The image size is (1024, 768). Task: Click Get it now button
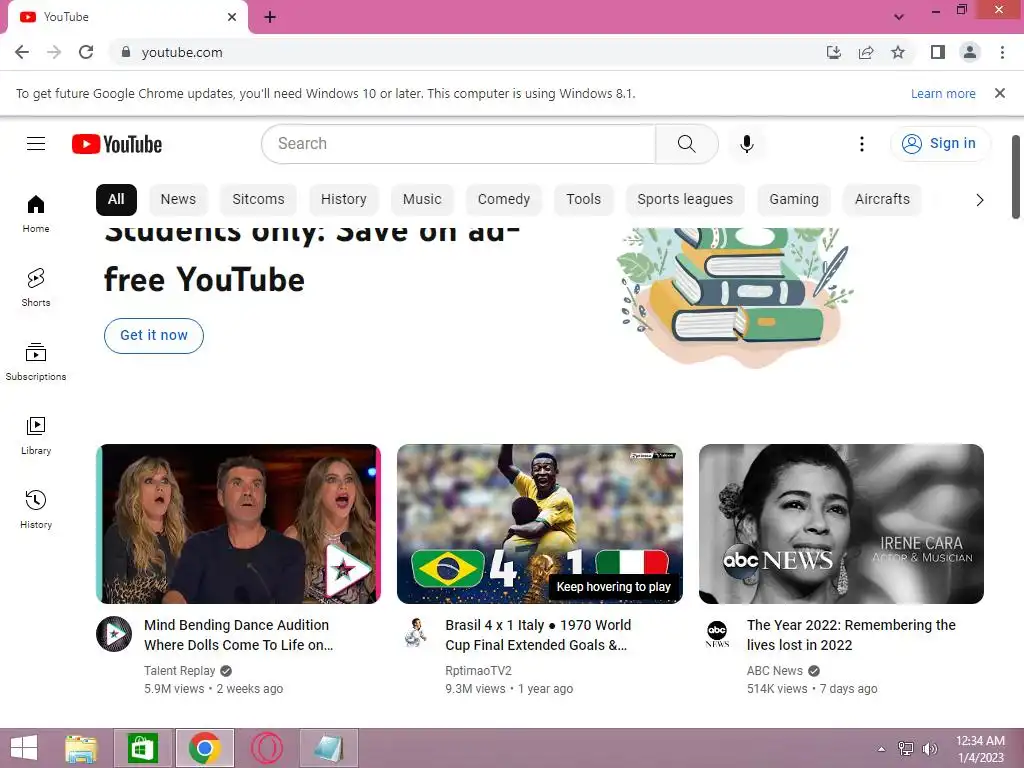(153, 336)
